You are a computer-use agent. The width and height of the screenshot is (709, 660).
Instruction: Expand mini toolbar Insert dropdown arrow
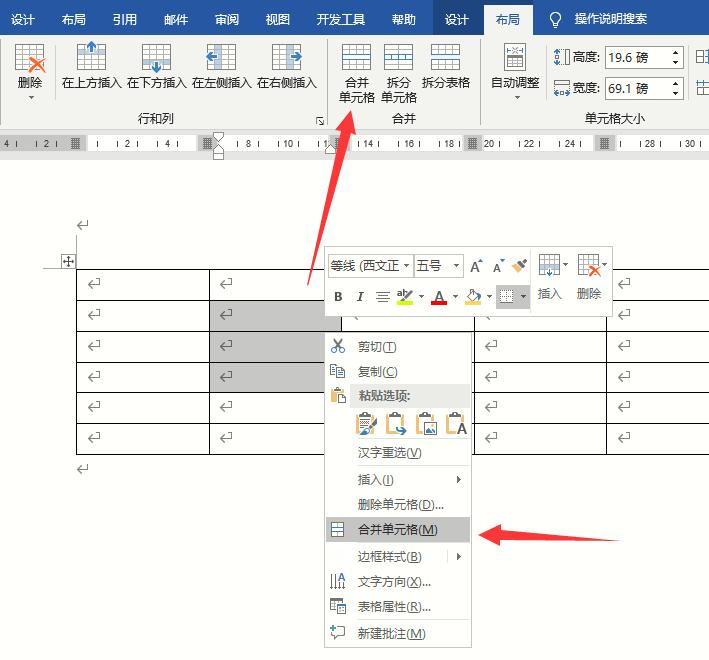pos(565,264)
